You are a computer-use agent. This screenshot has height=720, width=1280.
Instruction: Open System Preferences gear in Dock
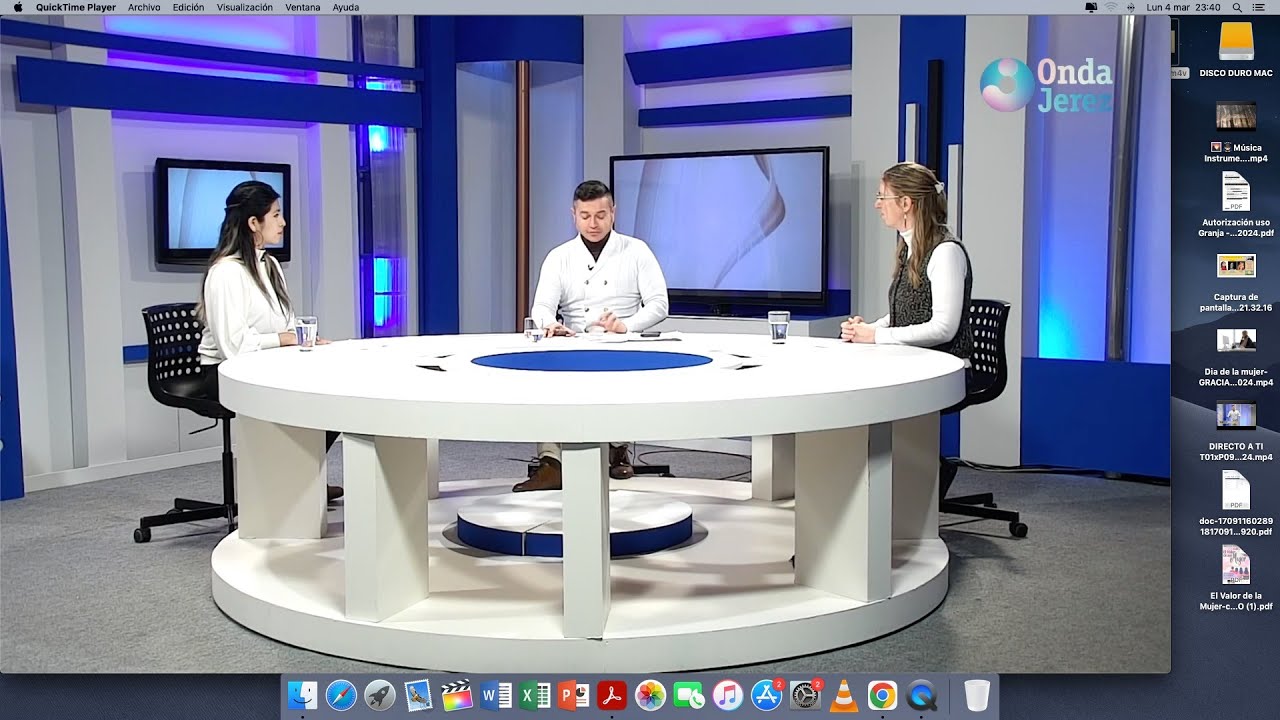[x=805, y=695]
